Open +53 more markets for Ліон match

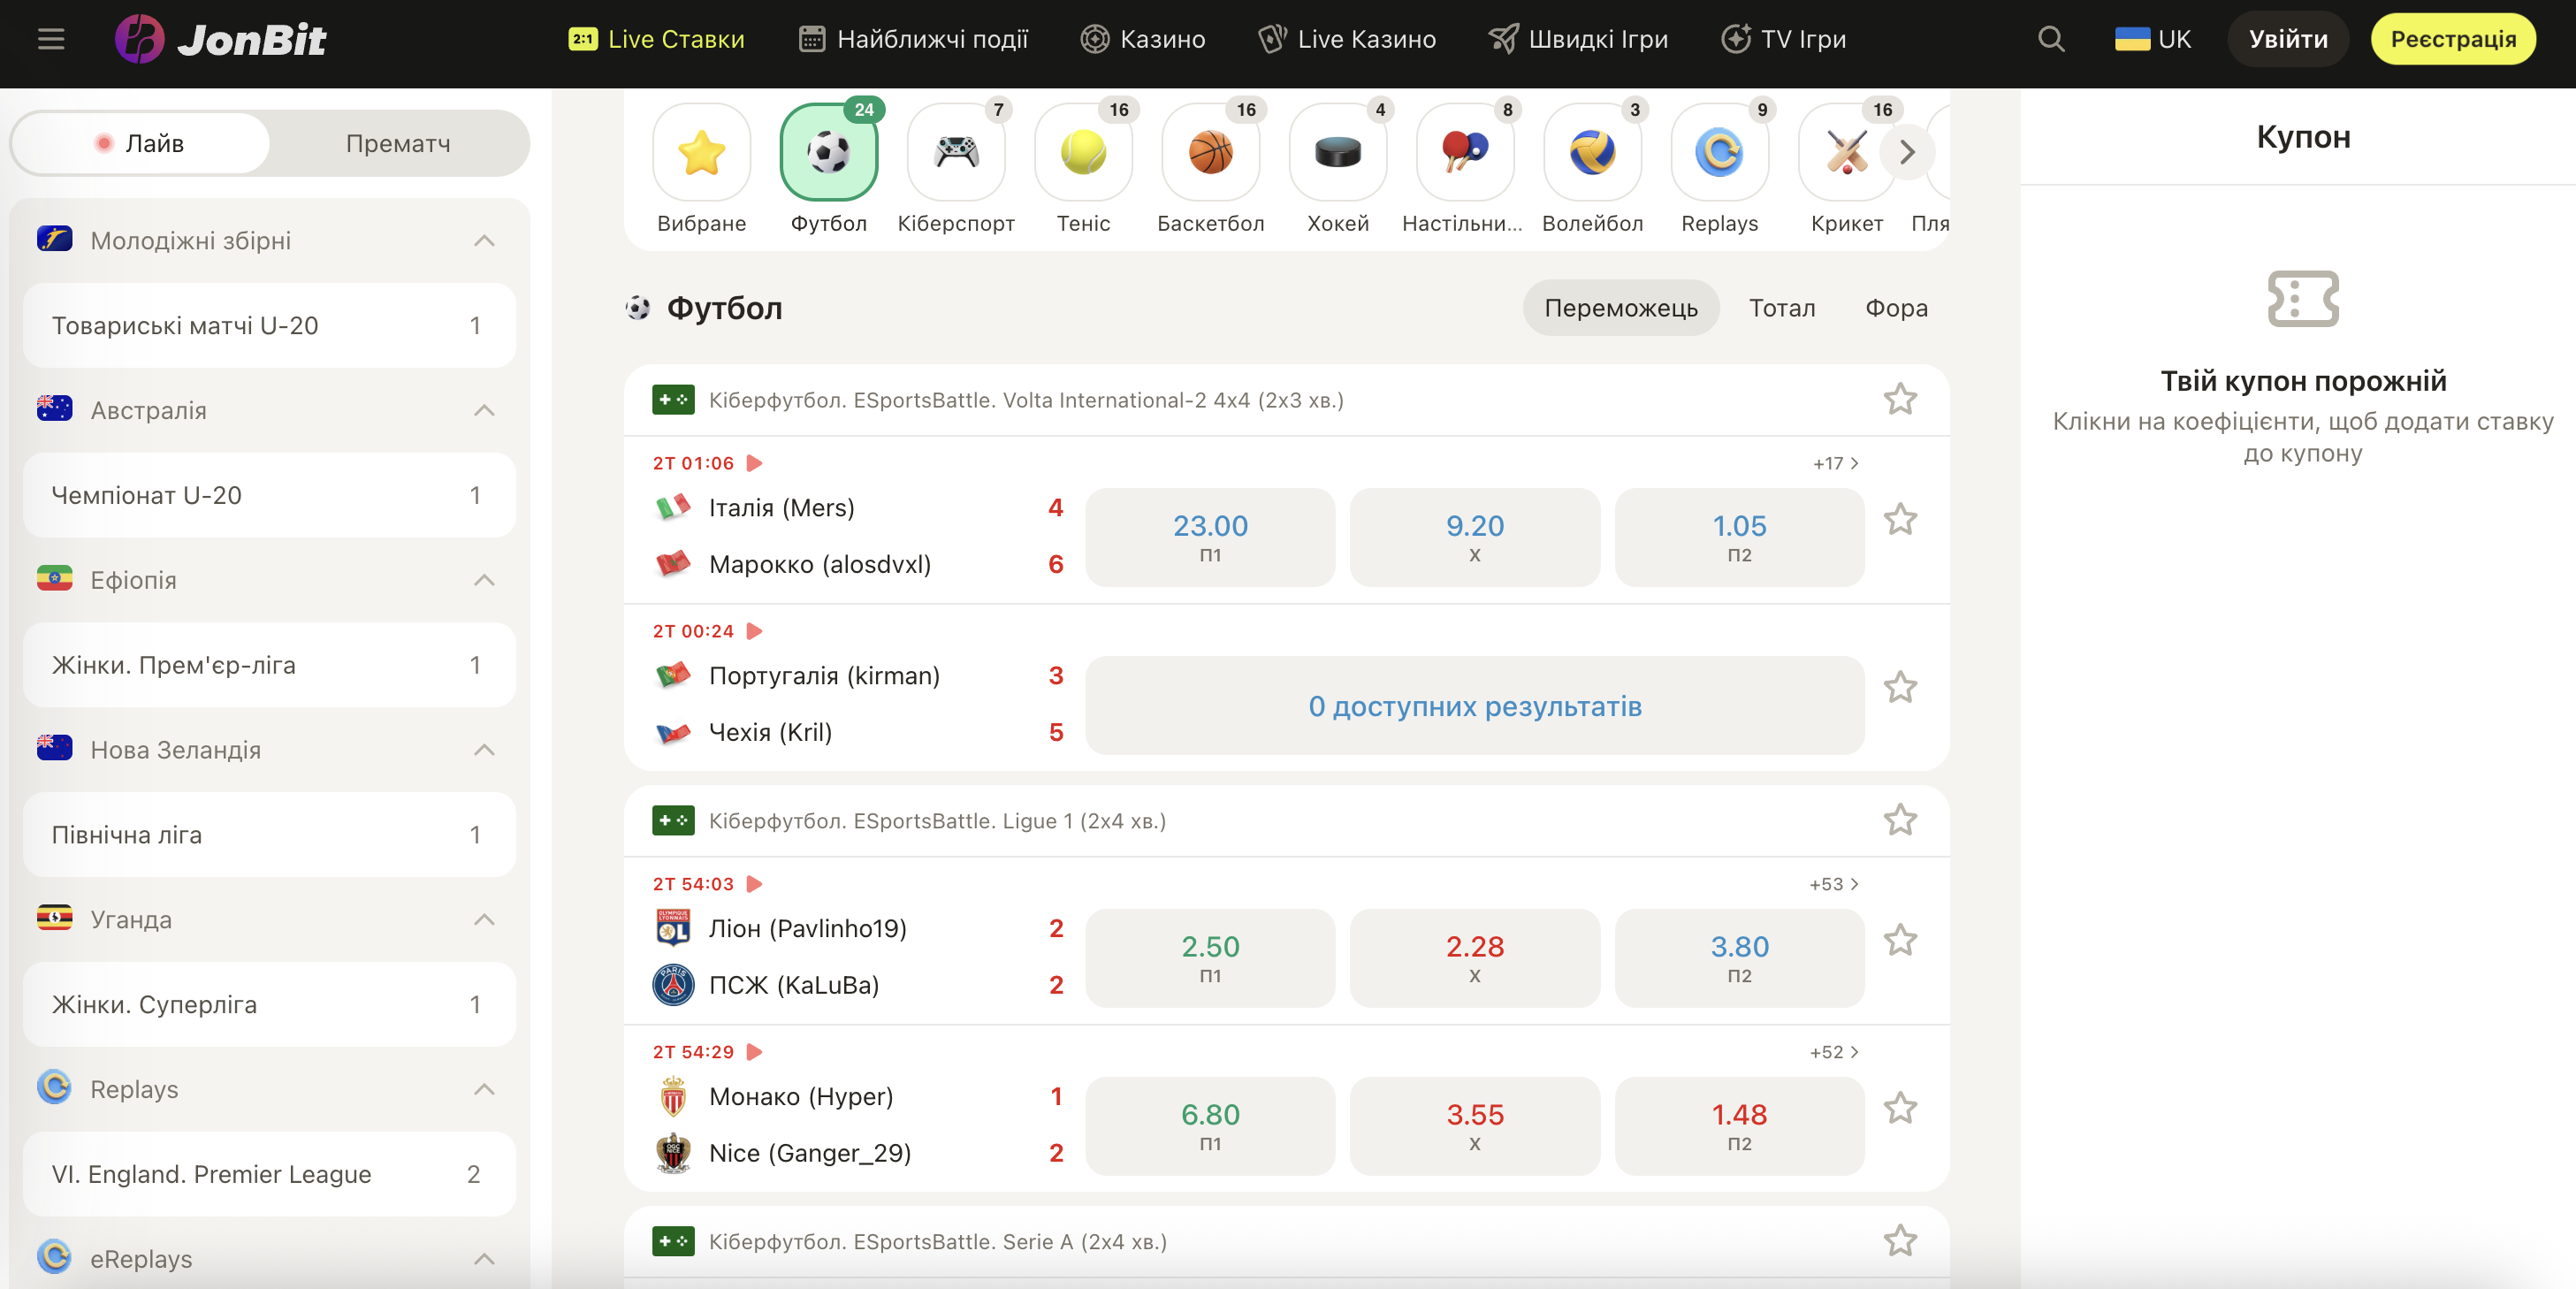pyautogui.click(x=1834, y=884)
